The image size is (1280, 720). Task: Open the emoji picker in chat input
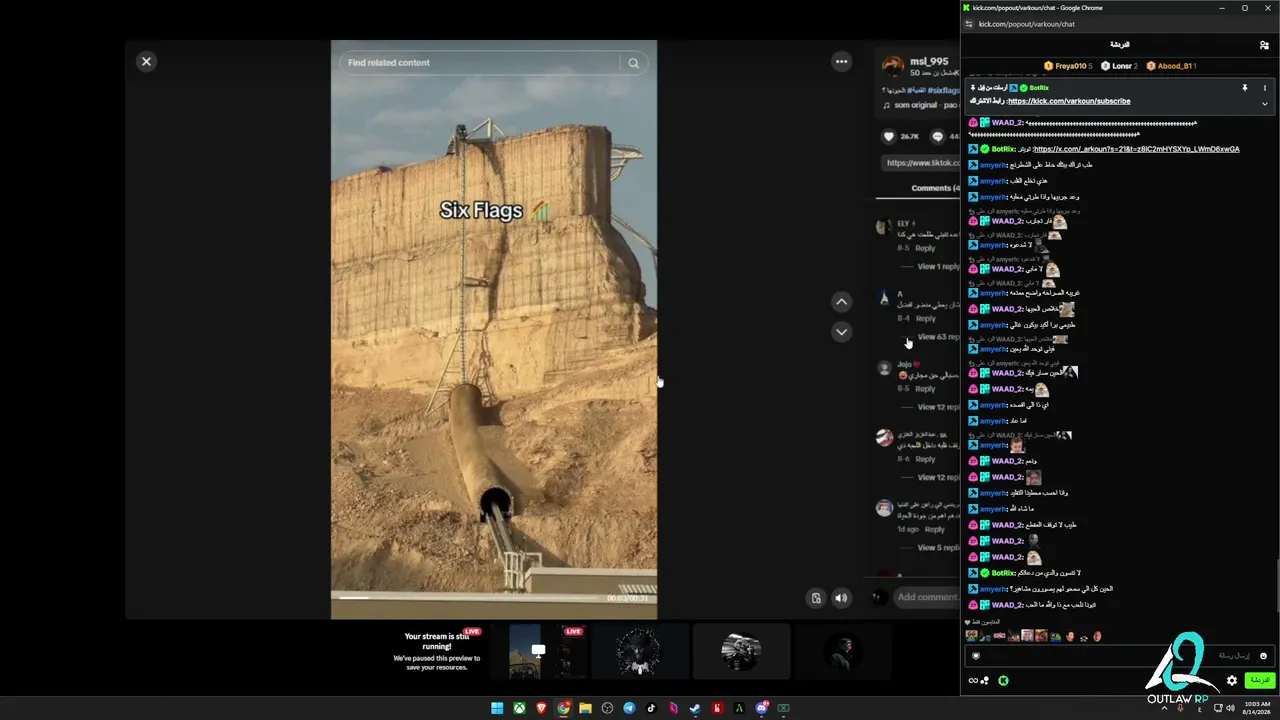1263,656
